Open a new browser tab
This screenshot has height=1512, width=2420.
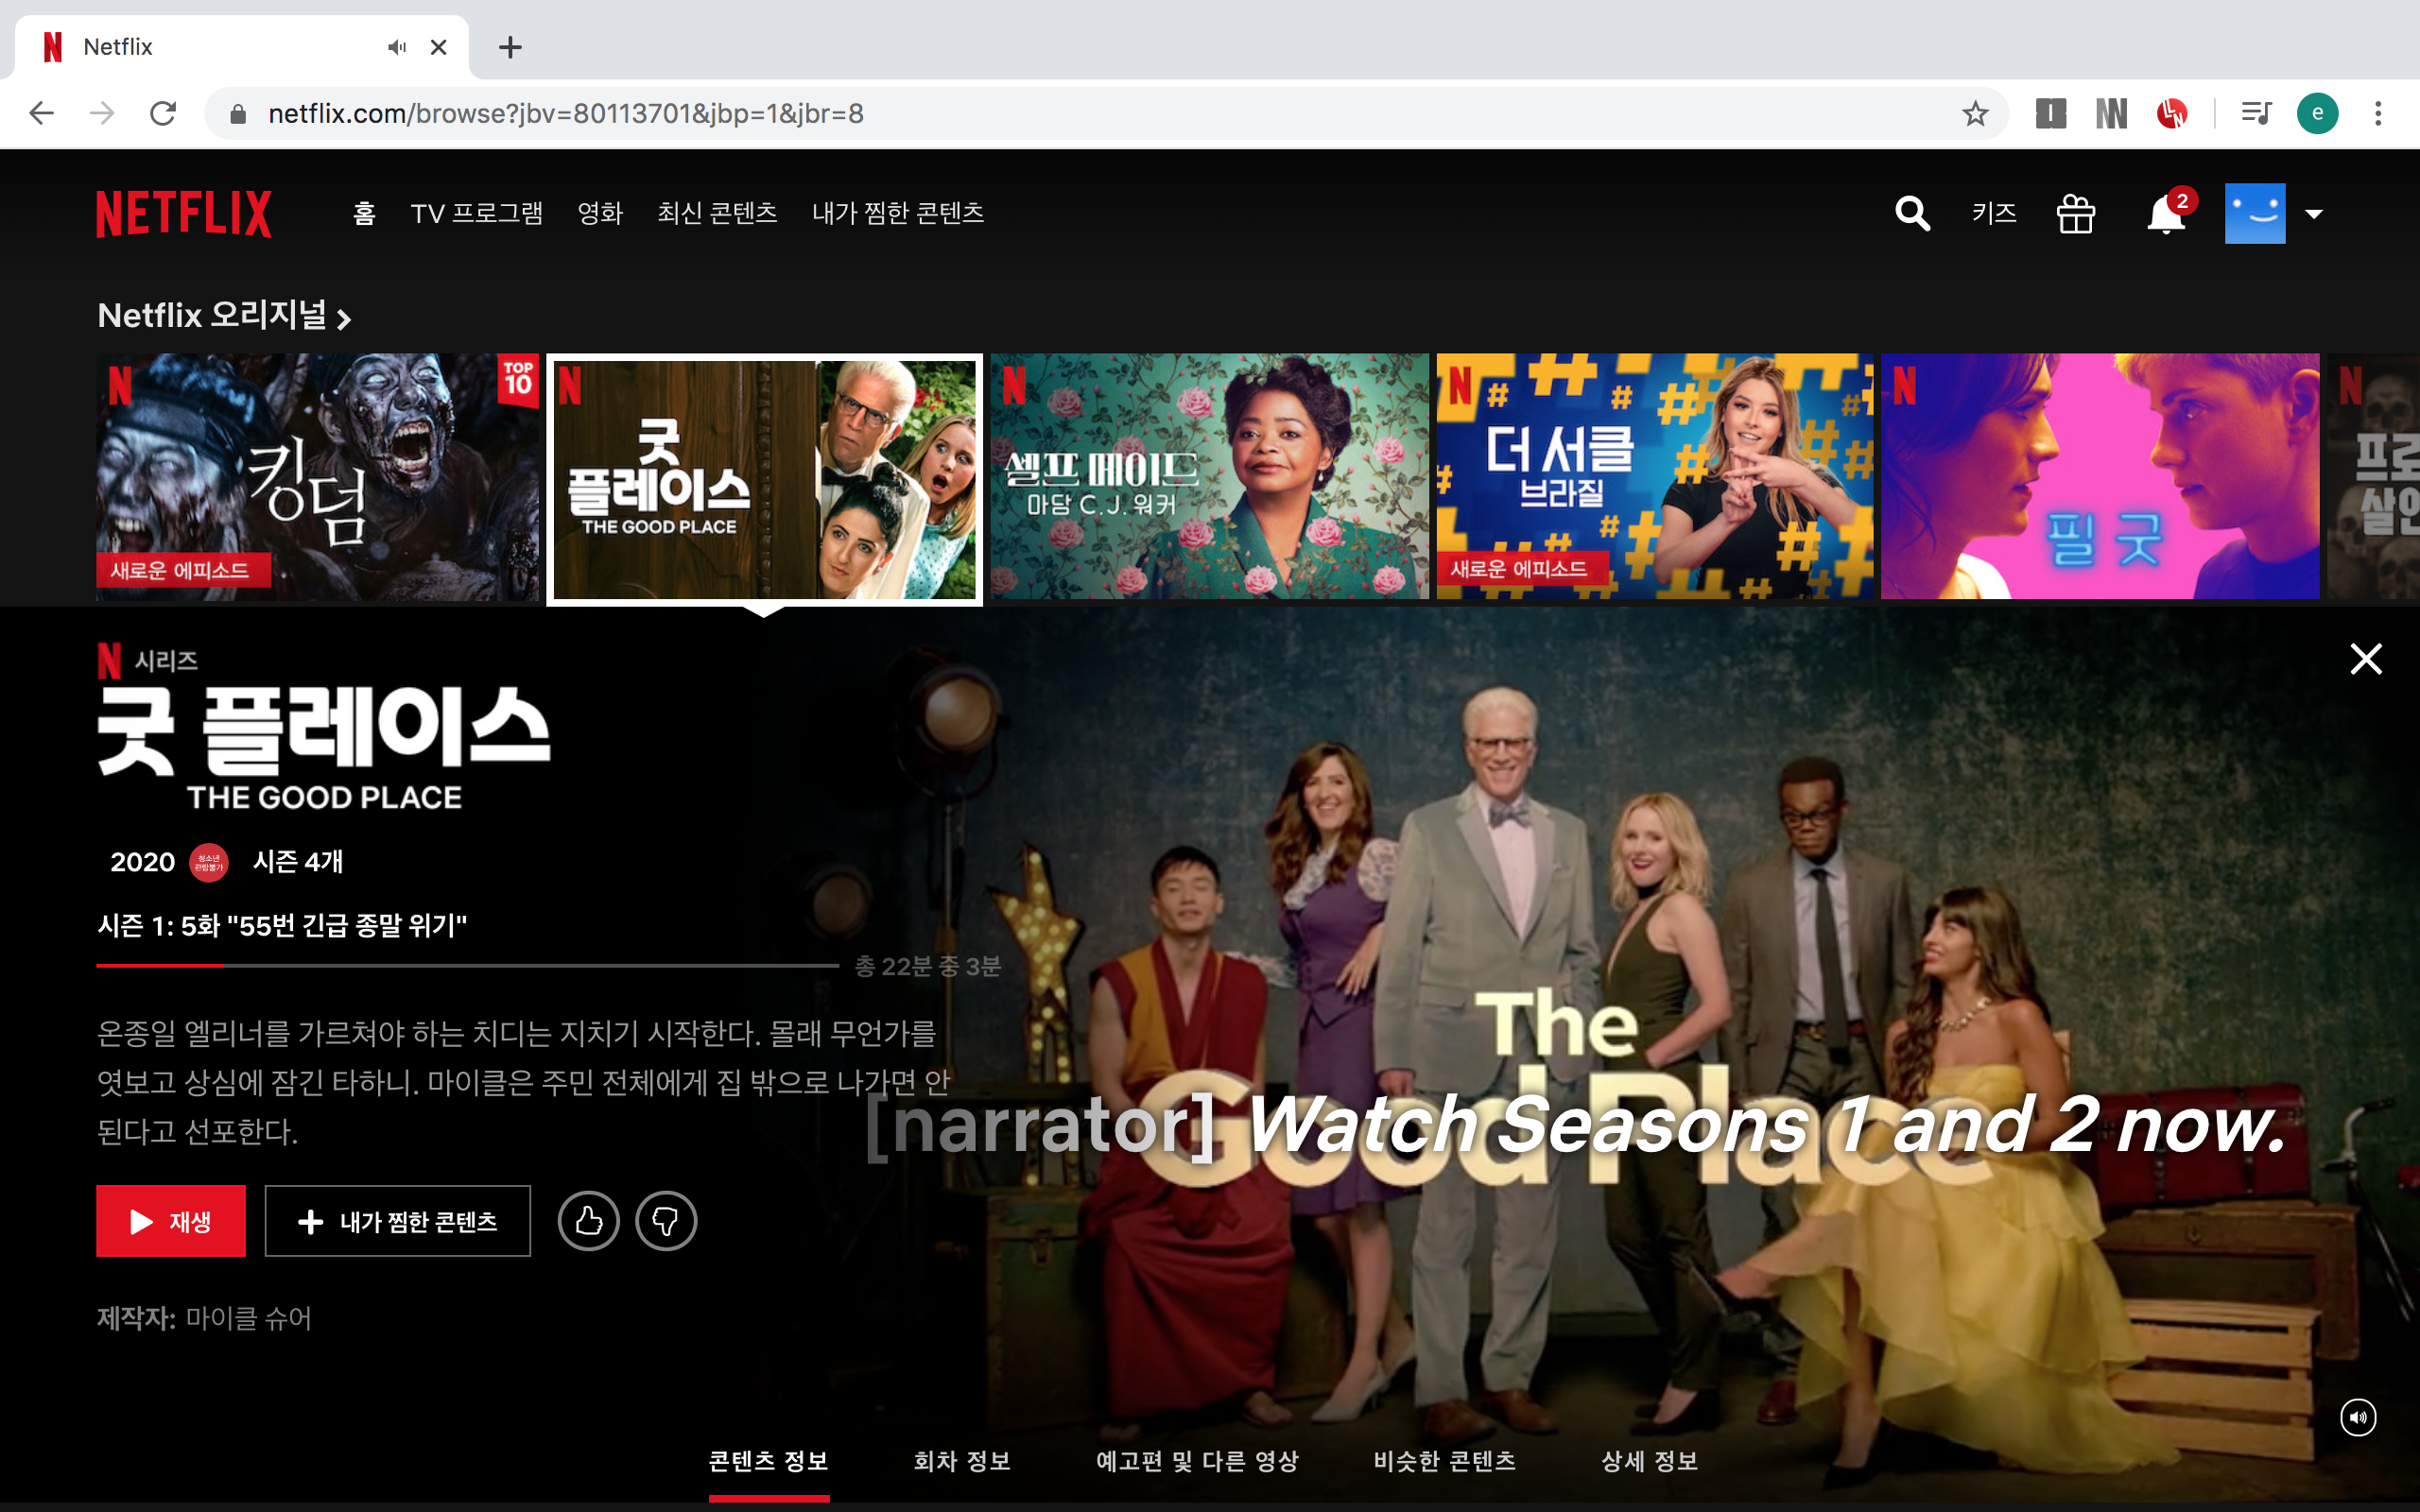point(510,47)
